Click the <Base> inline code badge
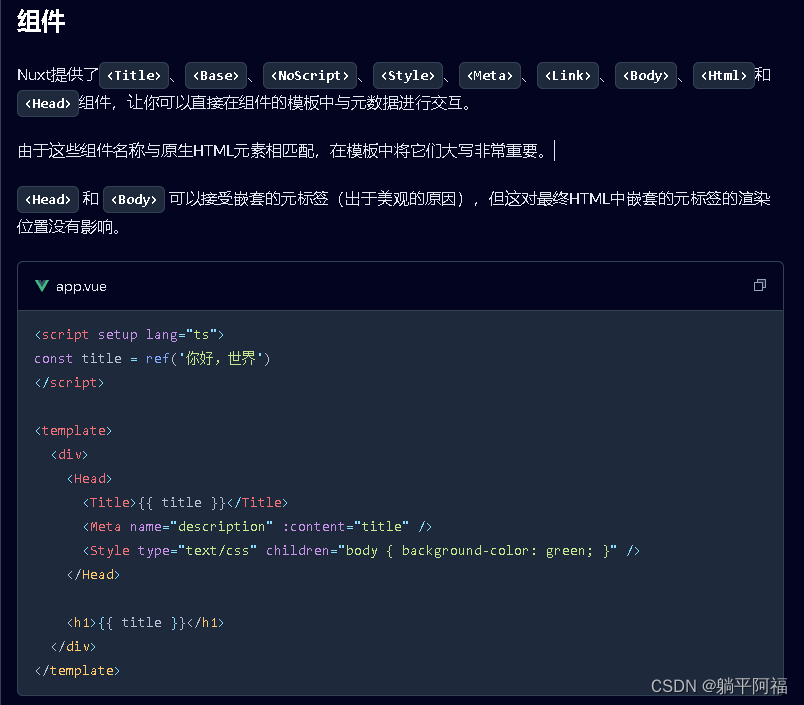 pyautogui.click(x=216, y=75)
